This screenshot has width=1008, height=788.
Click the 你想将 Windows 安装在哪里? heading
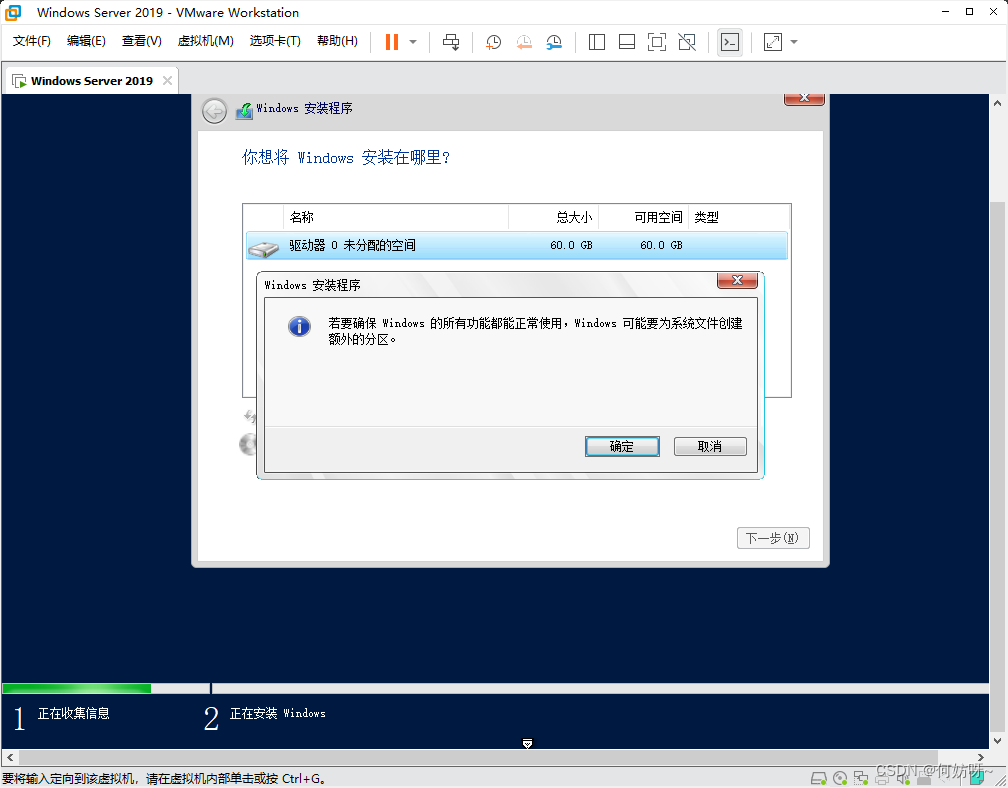pos(346,157)
